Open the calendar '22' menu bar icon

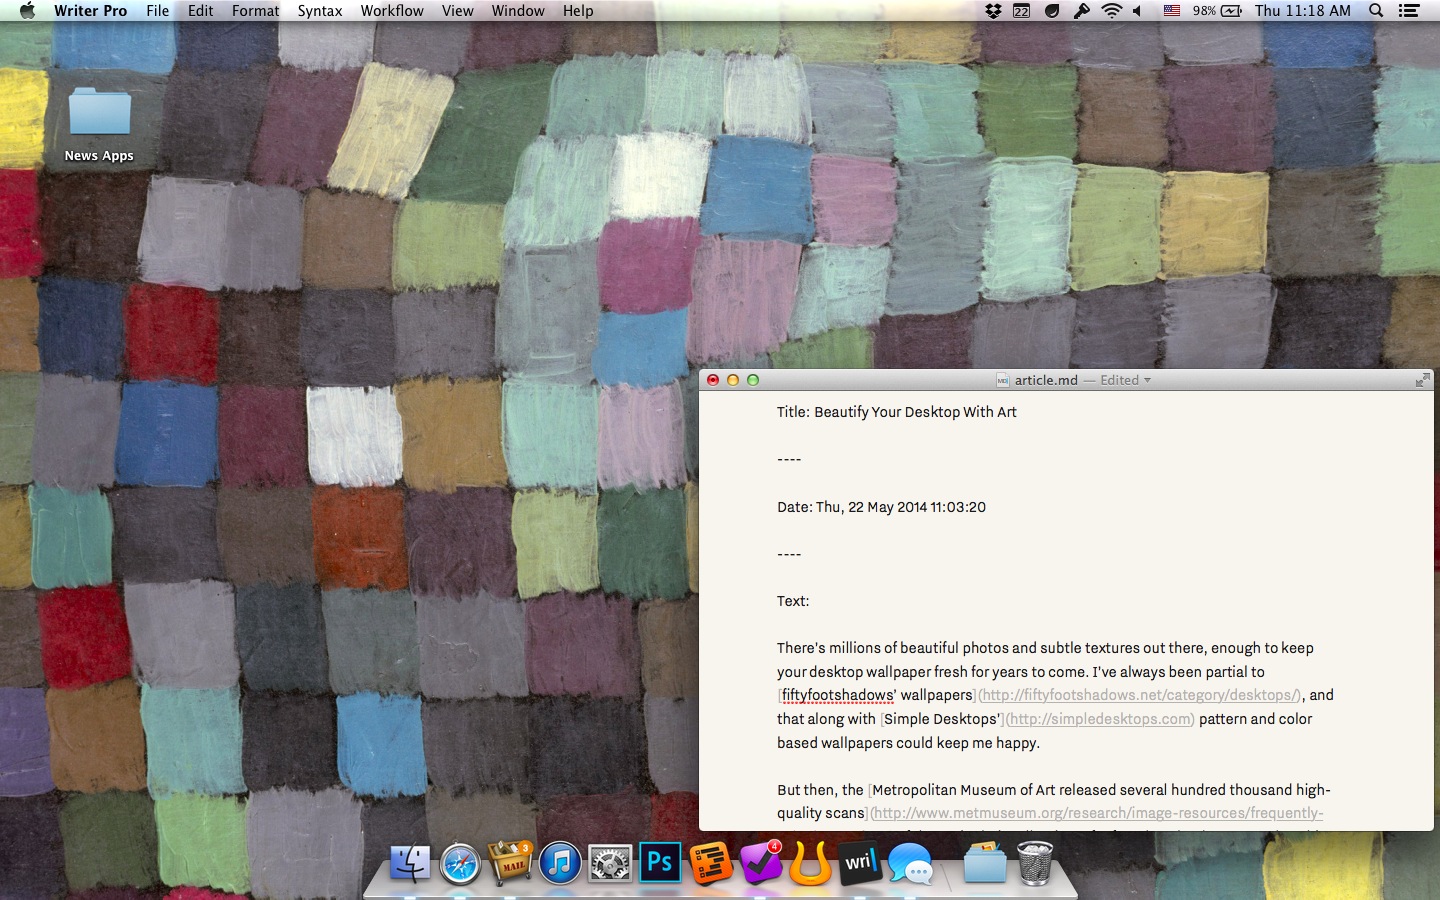[1021, 11]
